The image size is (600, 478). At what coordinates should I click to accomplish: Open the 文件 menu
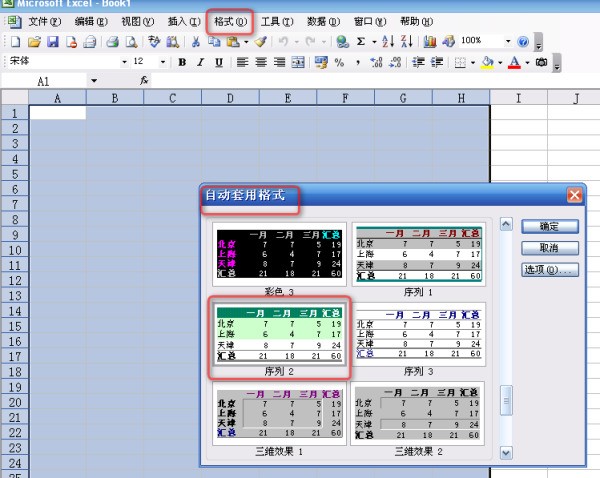(x=44, y=21)
